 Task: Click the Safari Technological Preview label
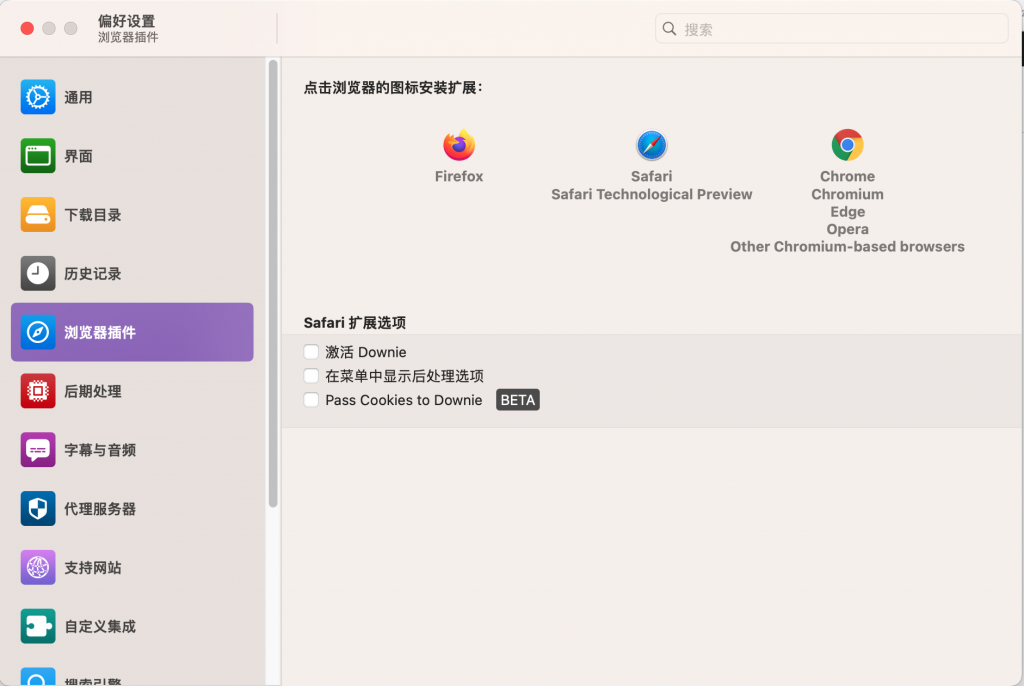[x=651, y=194]
